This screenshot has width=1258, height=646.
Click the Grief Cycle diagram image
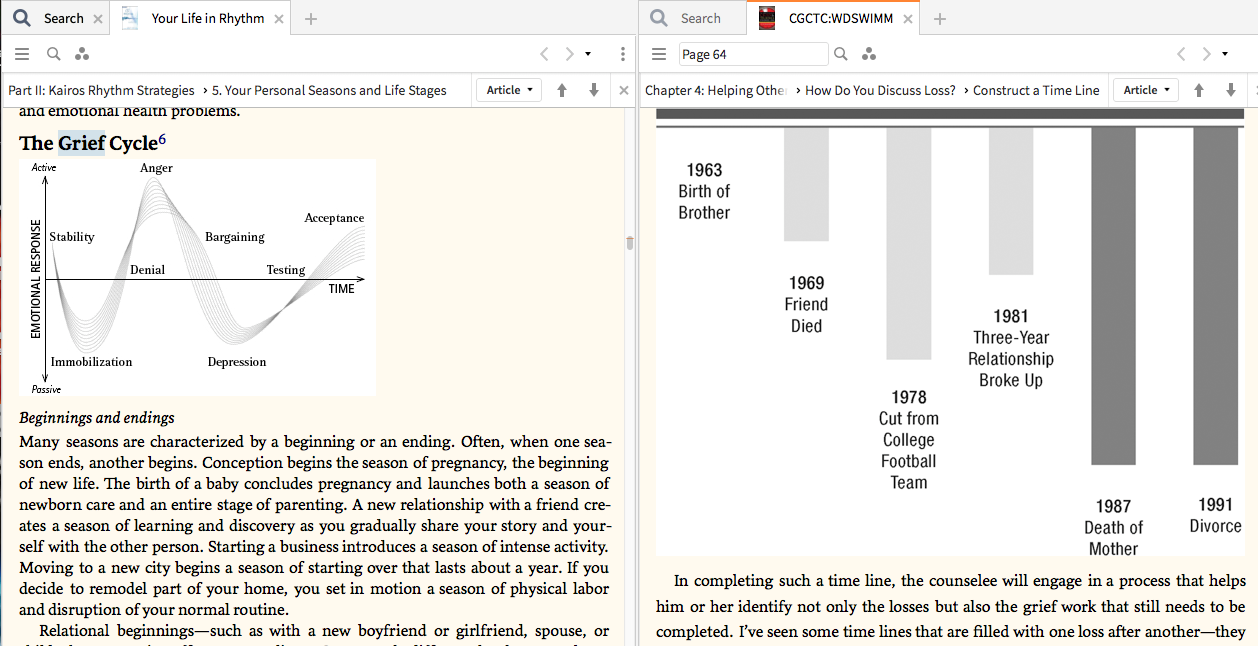tap(197, 277)
